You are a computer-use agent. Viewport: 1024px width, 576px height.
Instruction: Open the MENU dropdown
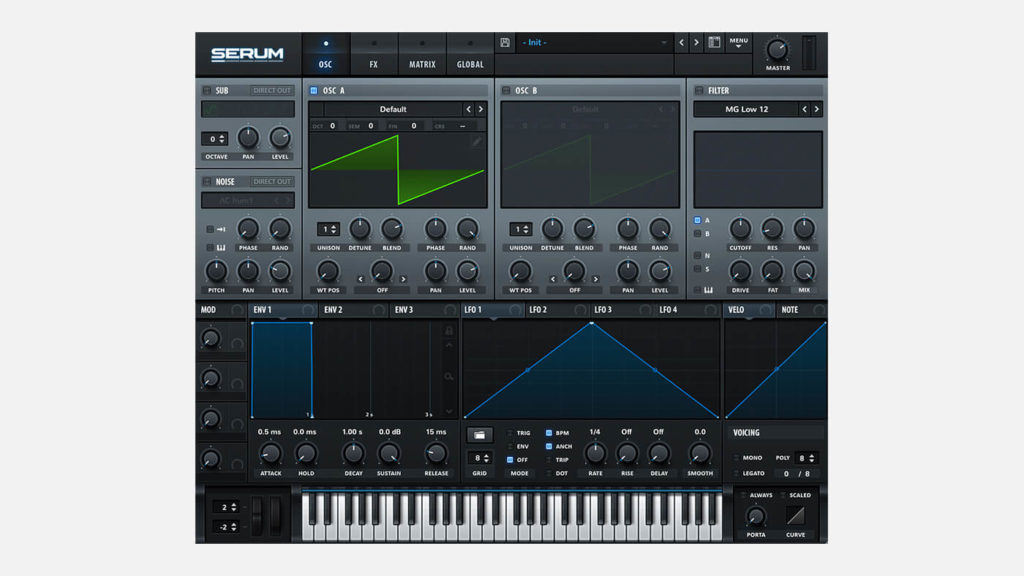[x=739, y=42]
